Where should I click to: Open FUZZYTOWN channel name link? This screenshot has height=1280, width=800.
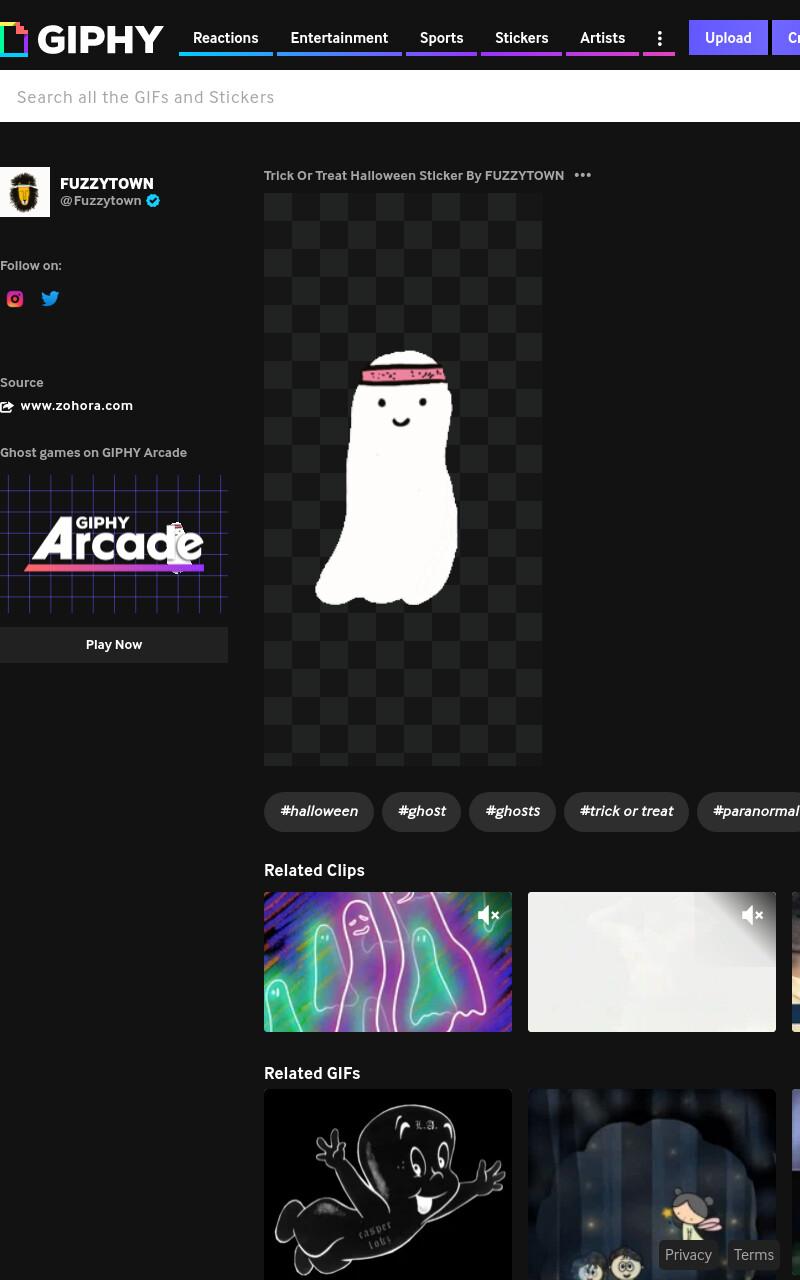pyautogui.click(x=107, y=183)
